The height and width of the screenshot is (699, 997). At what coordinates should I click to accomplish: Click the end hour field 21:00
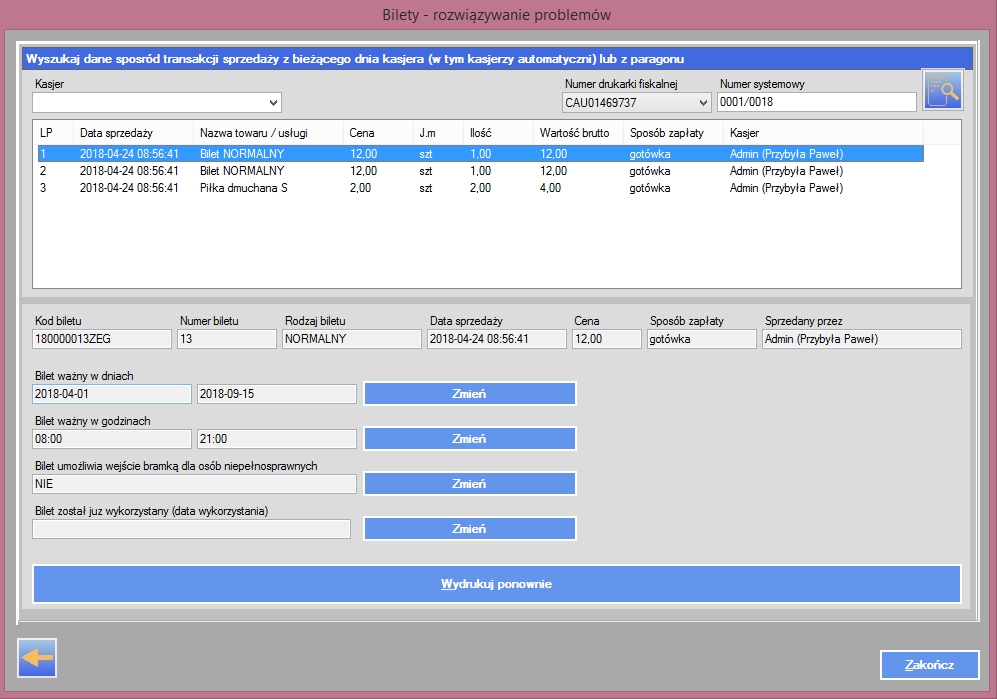click(277, 439)
